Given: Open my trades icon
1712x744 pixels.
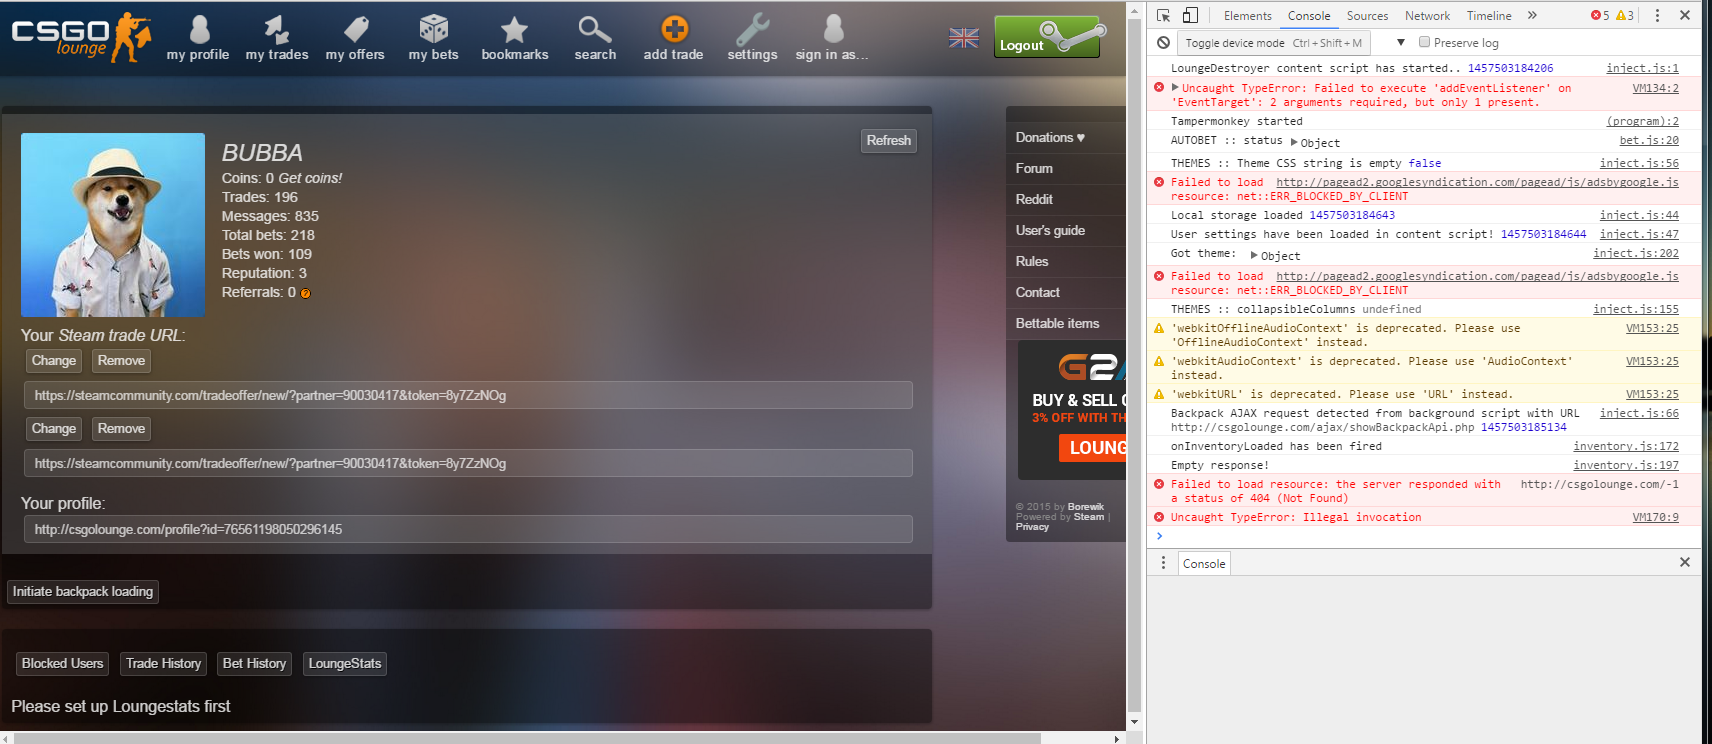Looking at the screenshot, I should click(277, 28).
